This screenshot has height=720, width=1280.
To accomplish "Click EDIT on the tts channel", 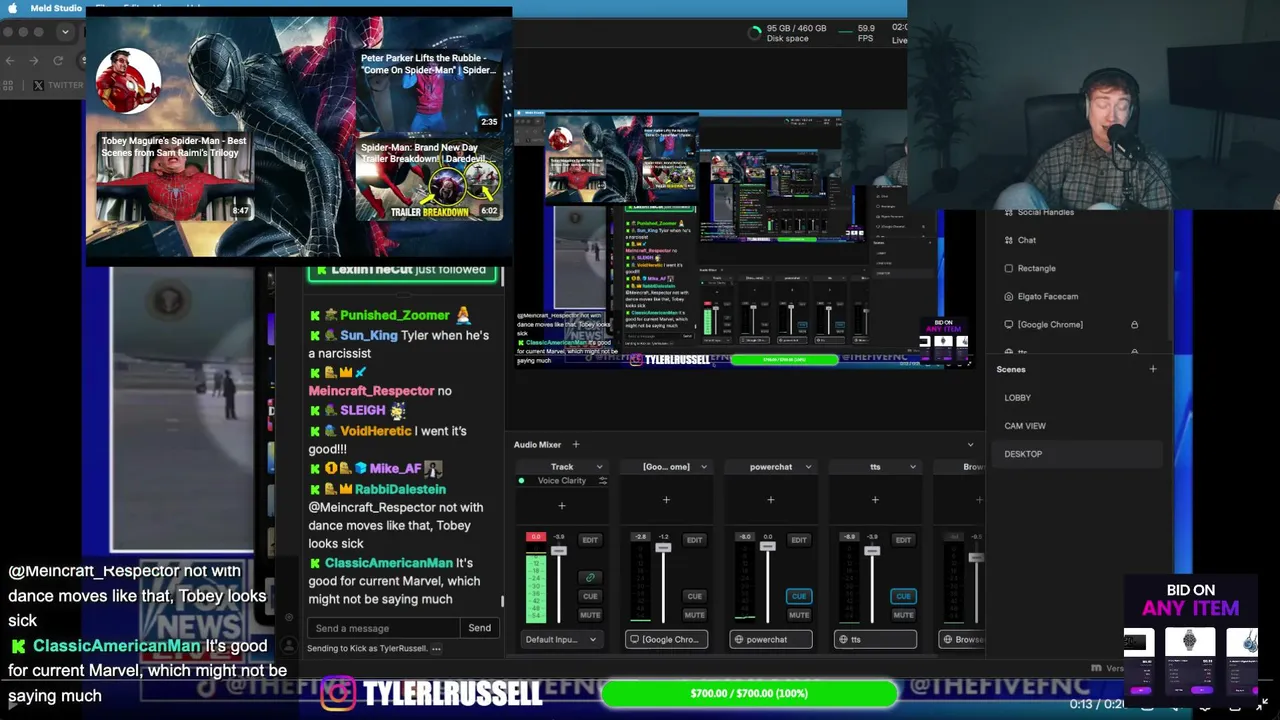I will coord(903,540).
